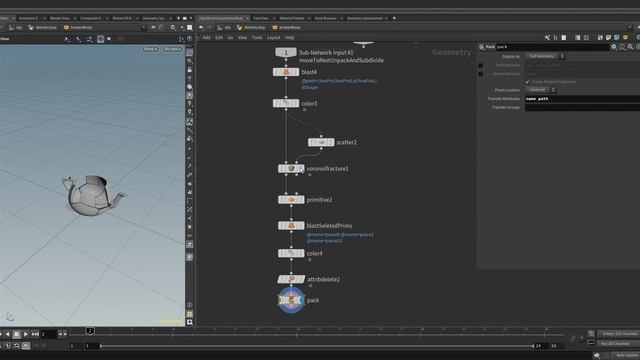Click the Auto Update button

click(626, 356)
